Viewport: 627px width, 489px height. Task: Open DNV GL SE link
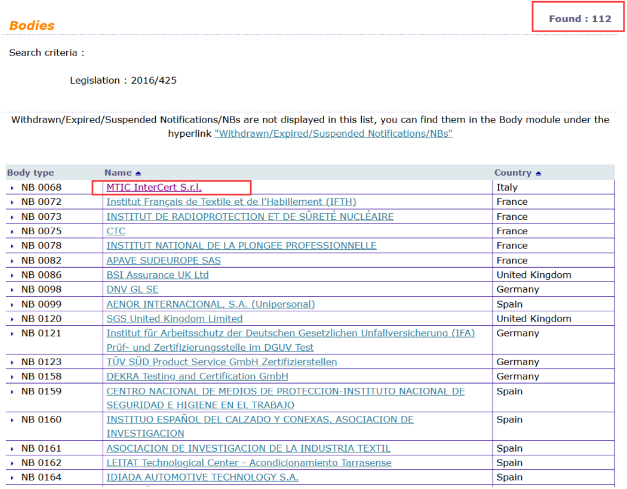132,289
